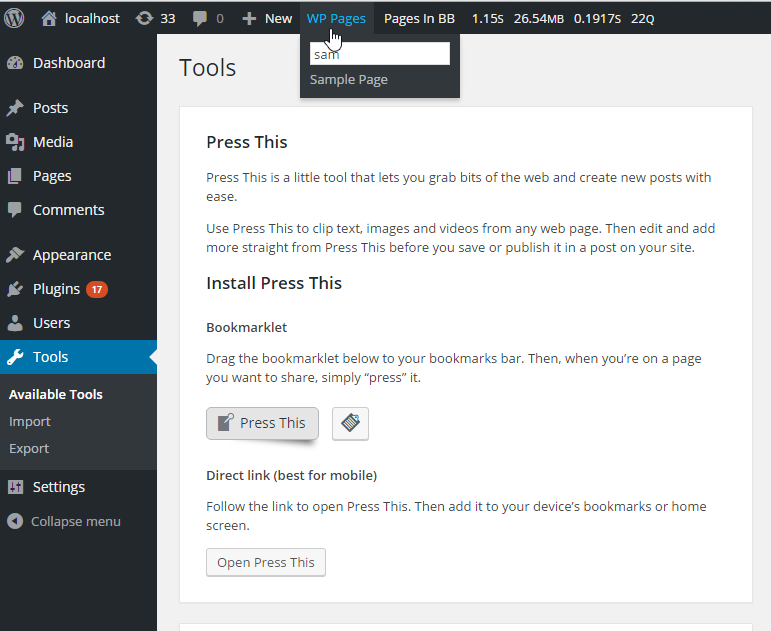Click the Bookmarklet subheading
This screenshot has width=771, height=631.
[x=246, y=328]
